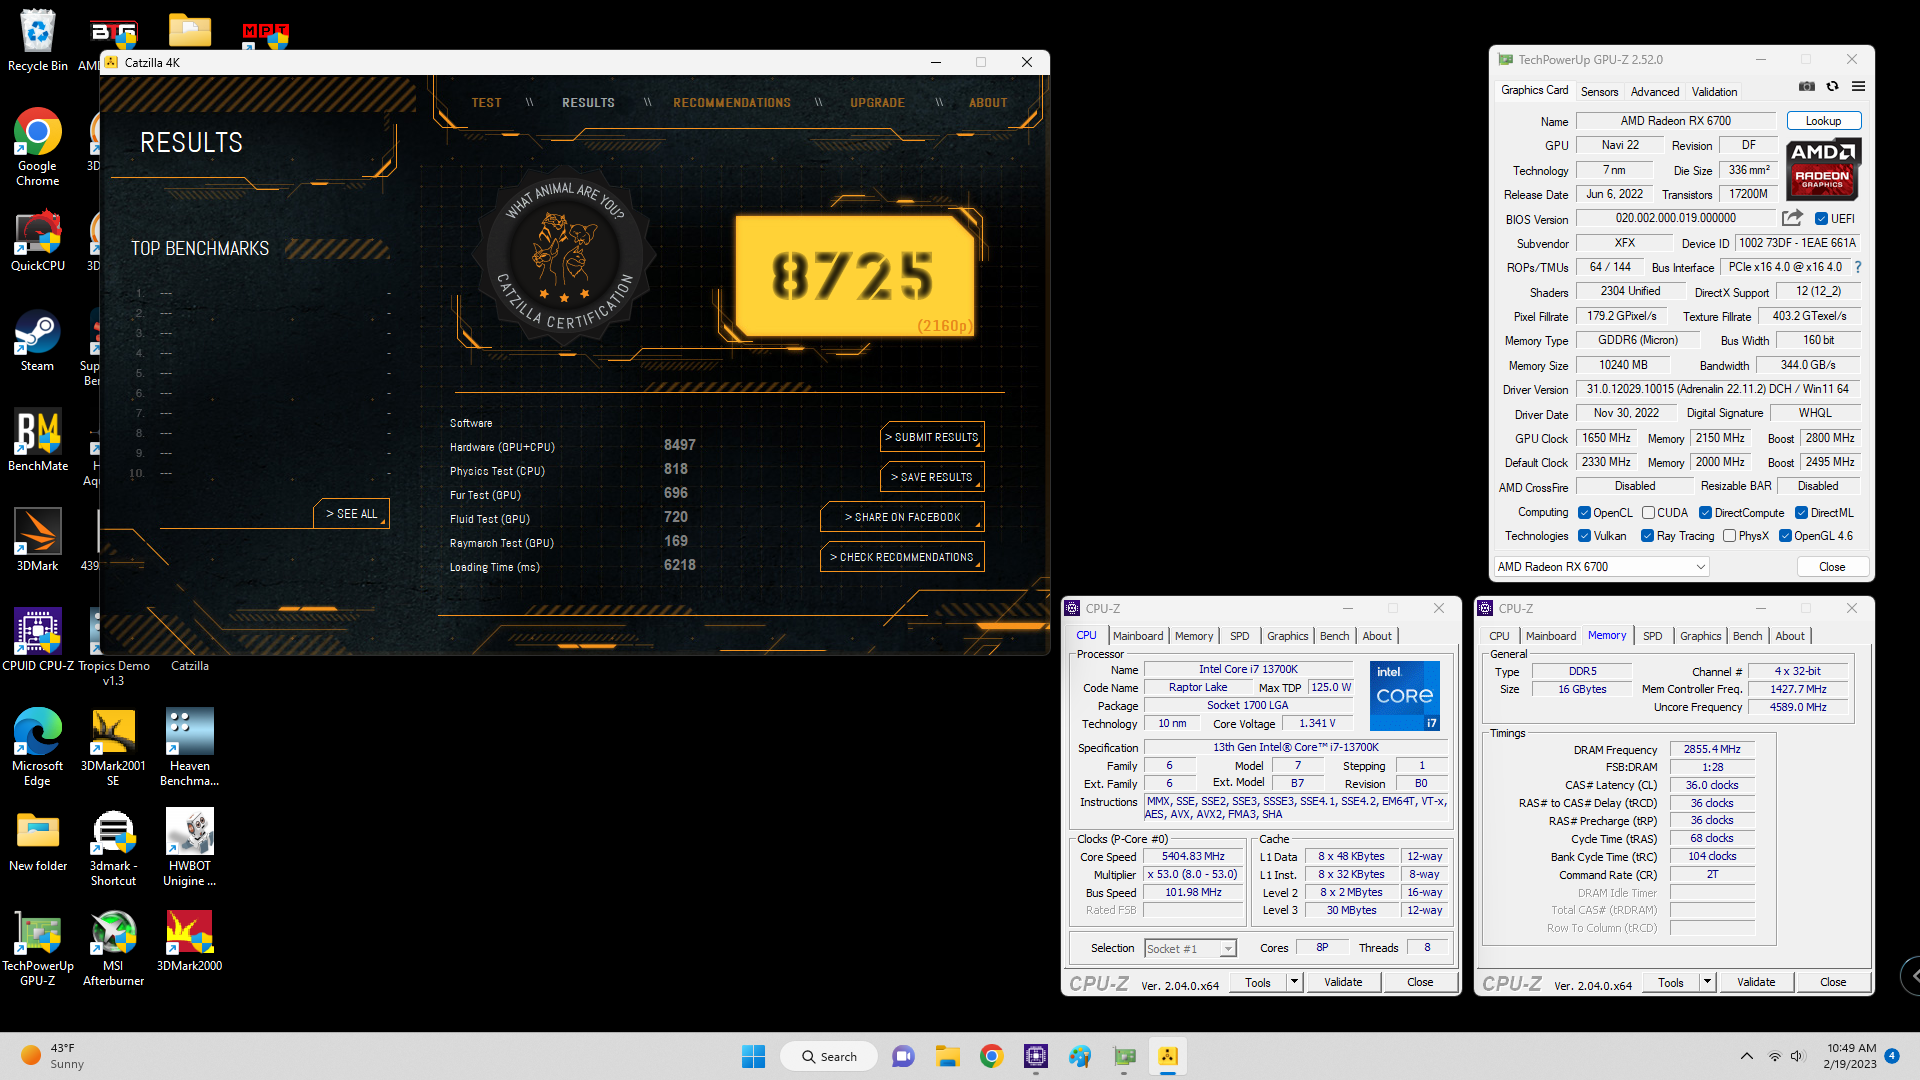
Task: Toggle the Ray Tracing checkbox
Action: tap(1647, 536)
